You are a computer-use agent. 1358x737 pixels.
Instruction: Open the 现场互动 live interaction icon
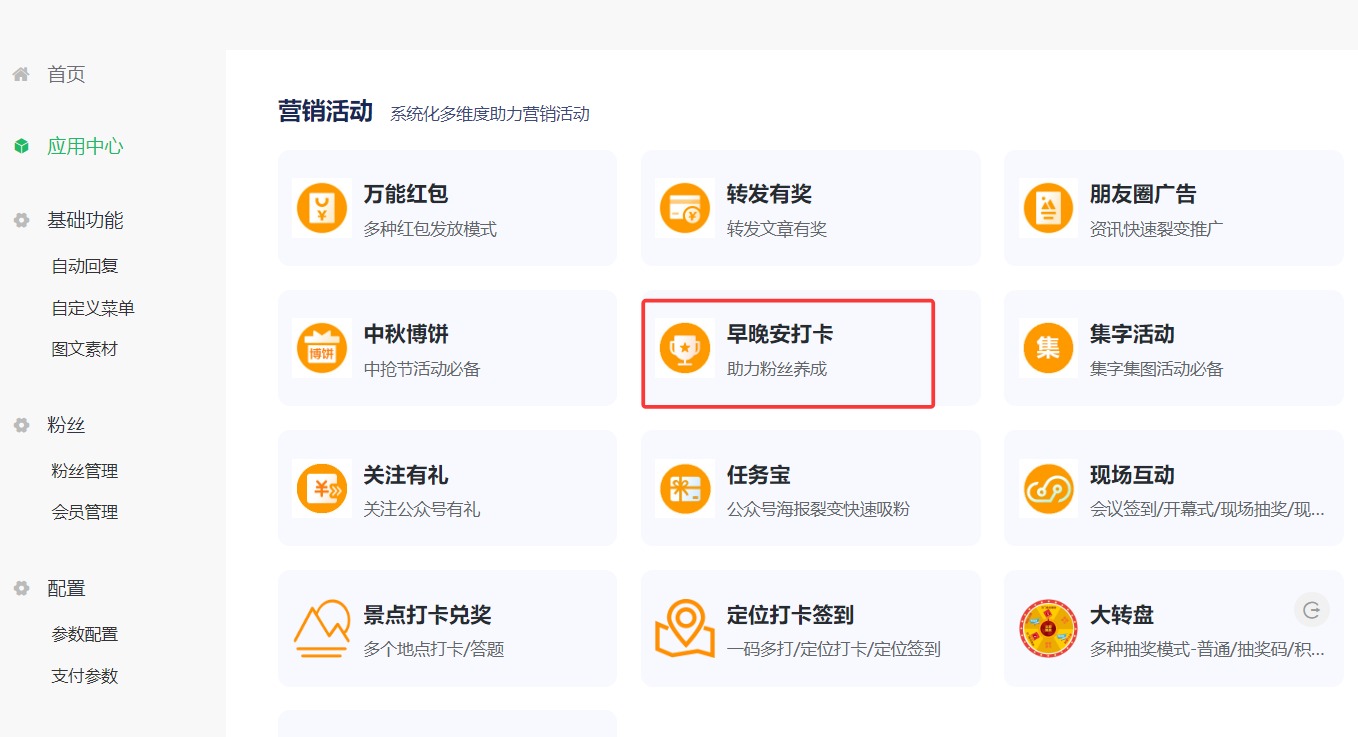(1047, 488)
